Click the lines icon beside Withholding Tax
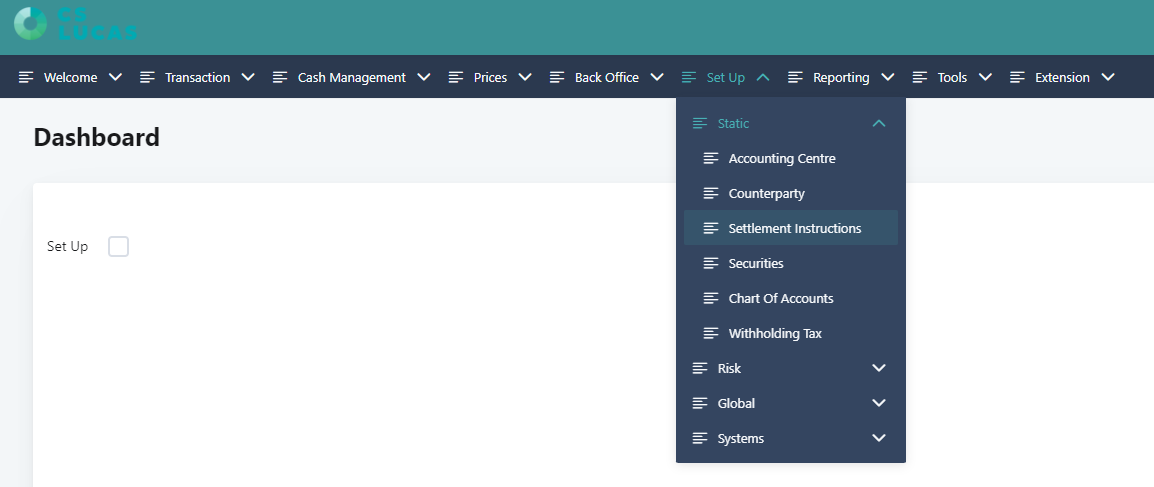Screen dimensions: 1154x487 point(711,333)
